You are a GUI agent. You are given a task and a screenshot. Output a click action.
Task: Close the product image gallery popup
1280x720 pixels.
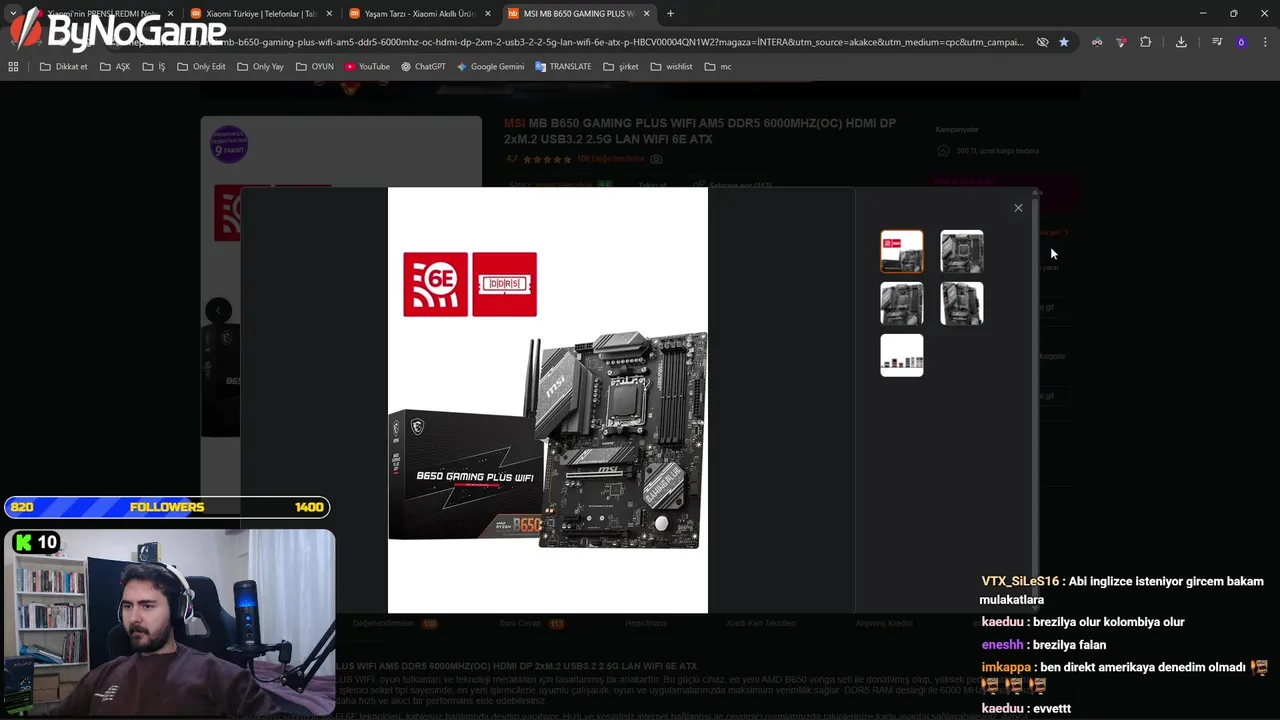click(1018, 208)
